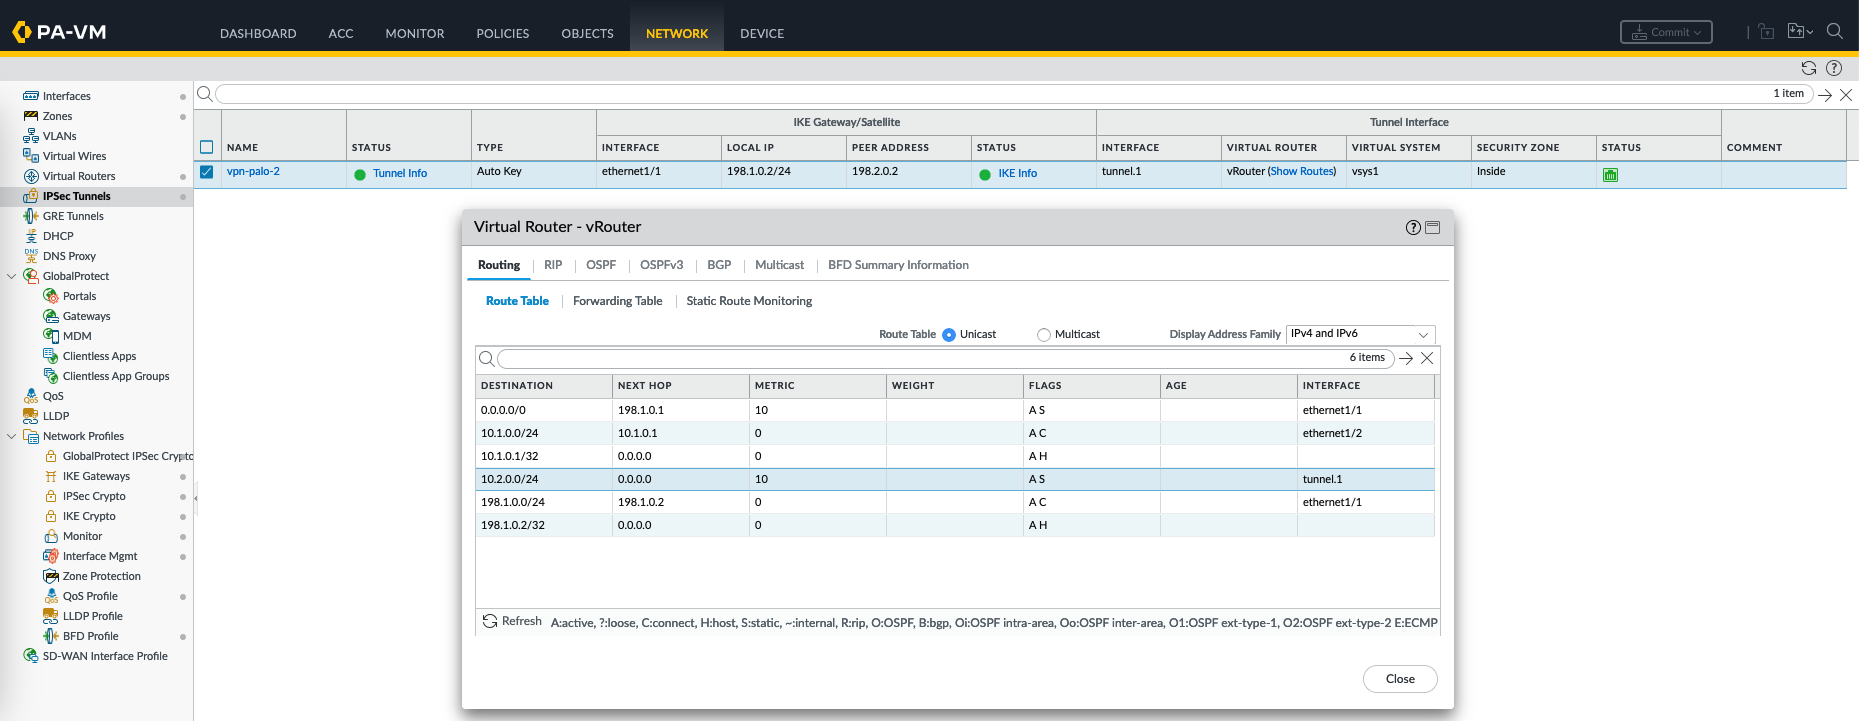Switch to the OSPF tab
1859x721 pixels.
pyautogui.click(x=601, y=265)
